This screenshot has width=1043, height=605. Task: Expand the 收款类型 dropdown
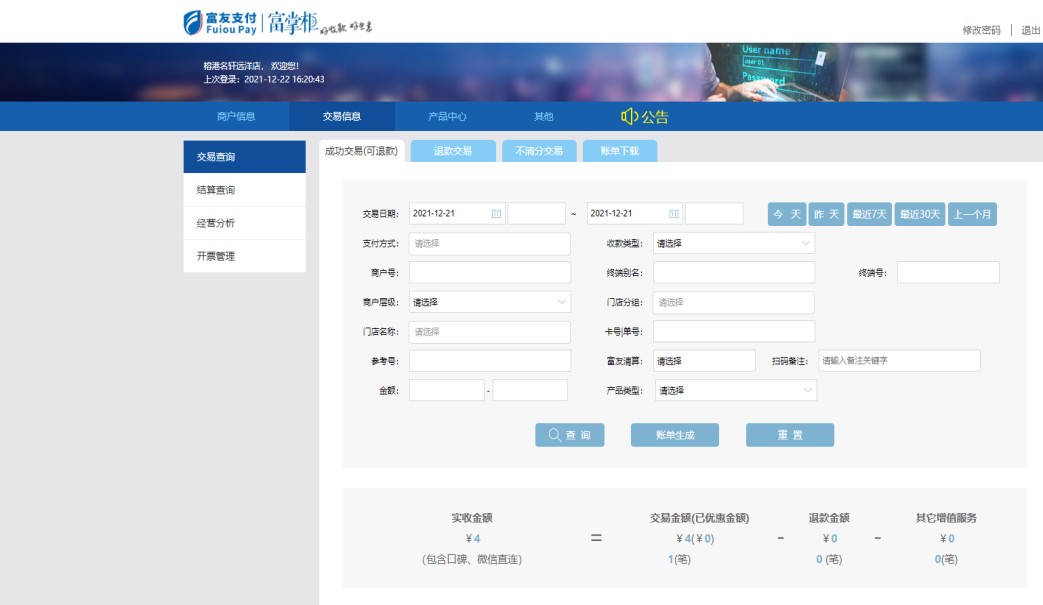[805, 243]
